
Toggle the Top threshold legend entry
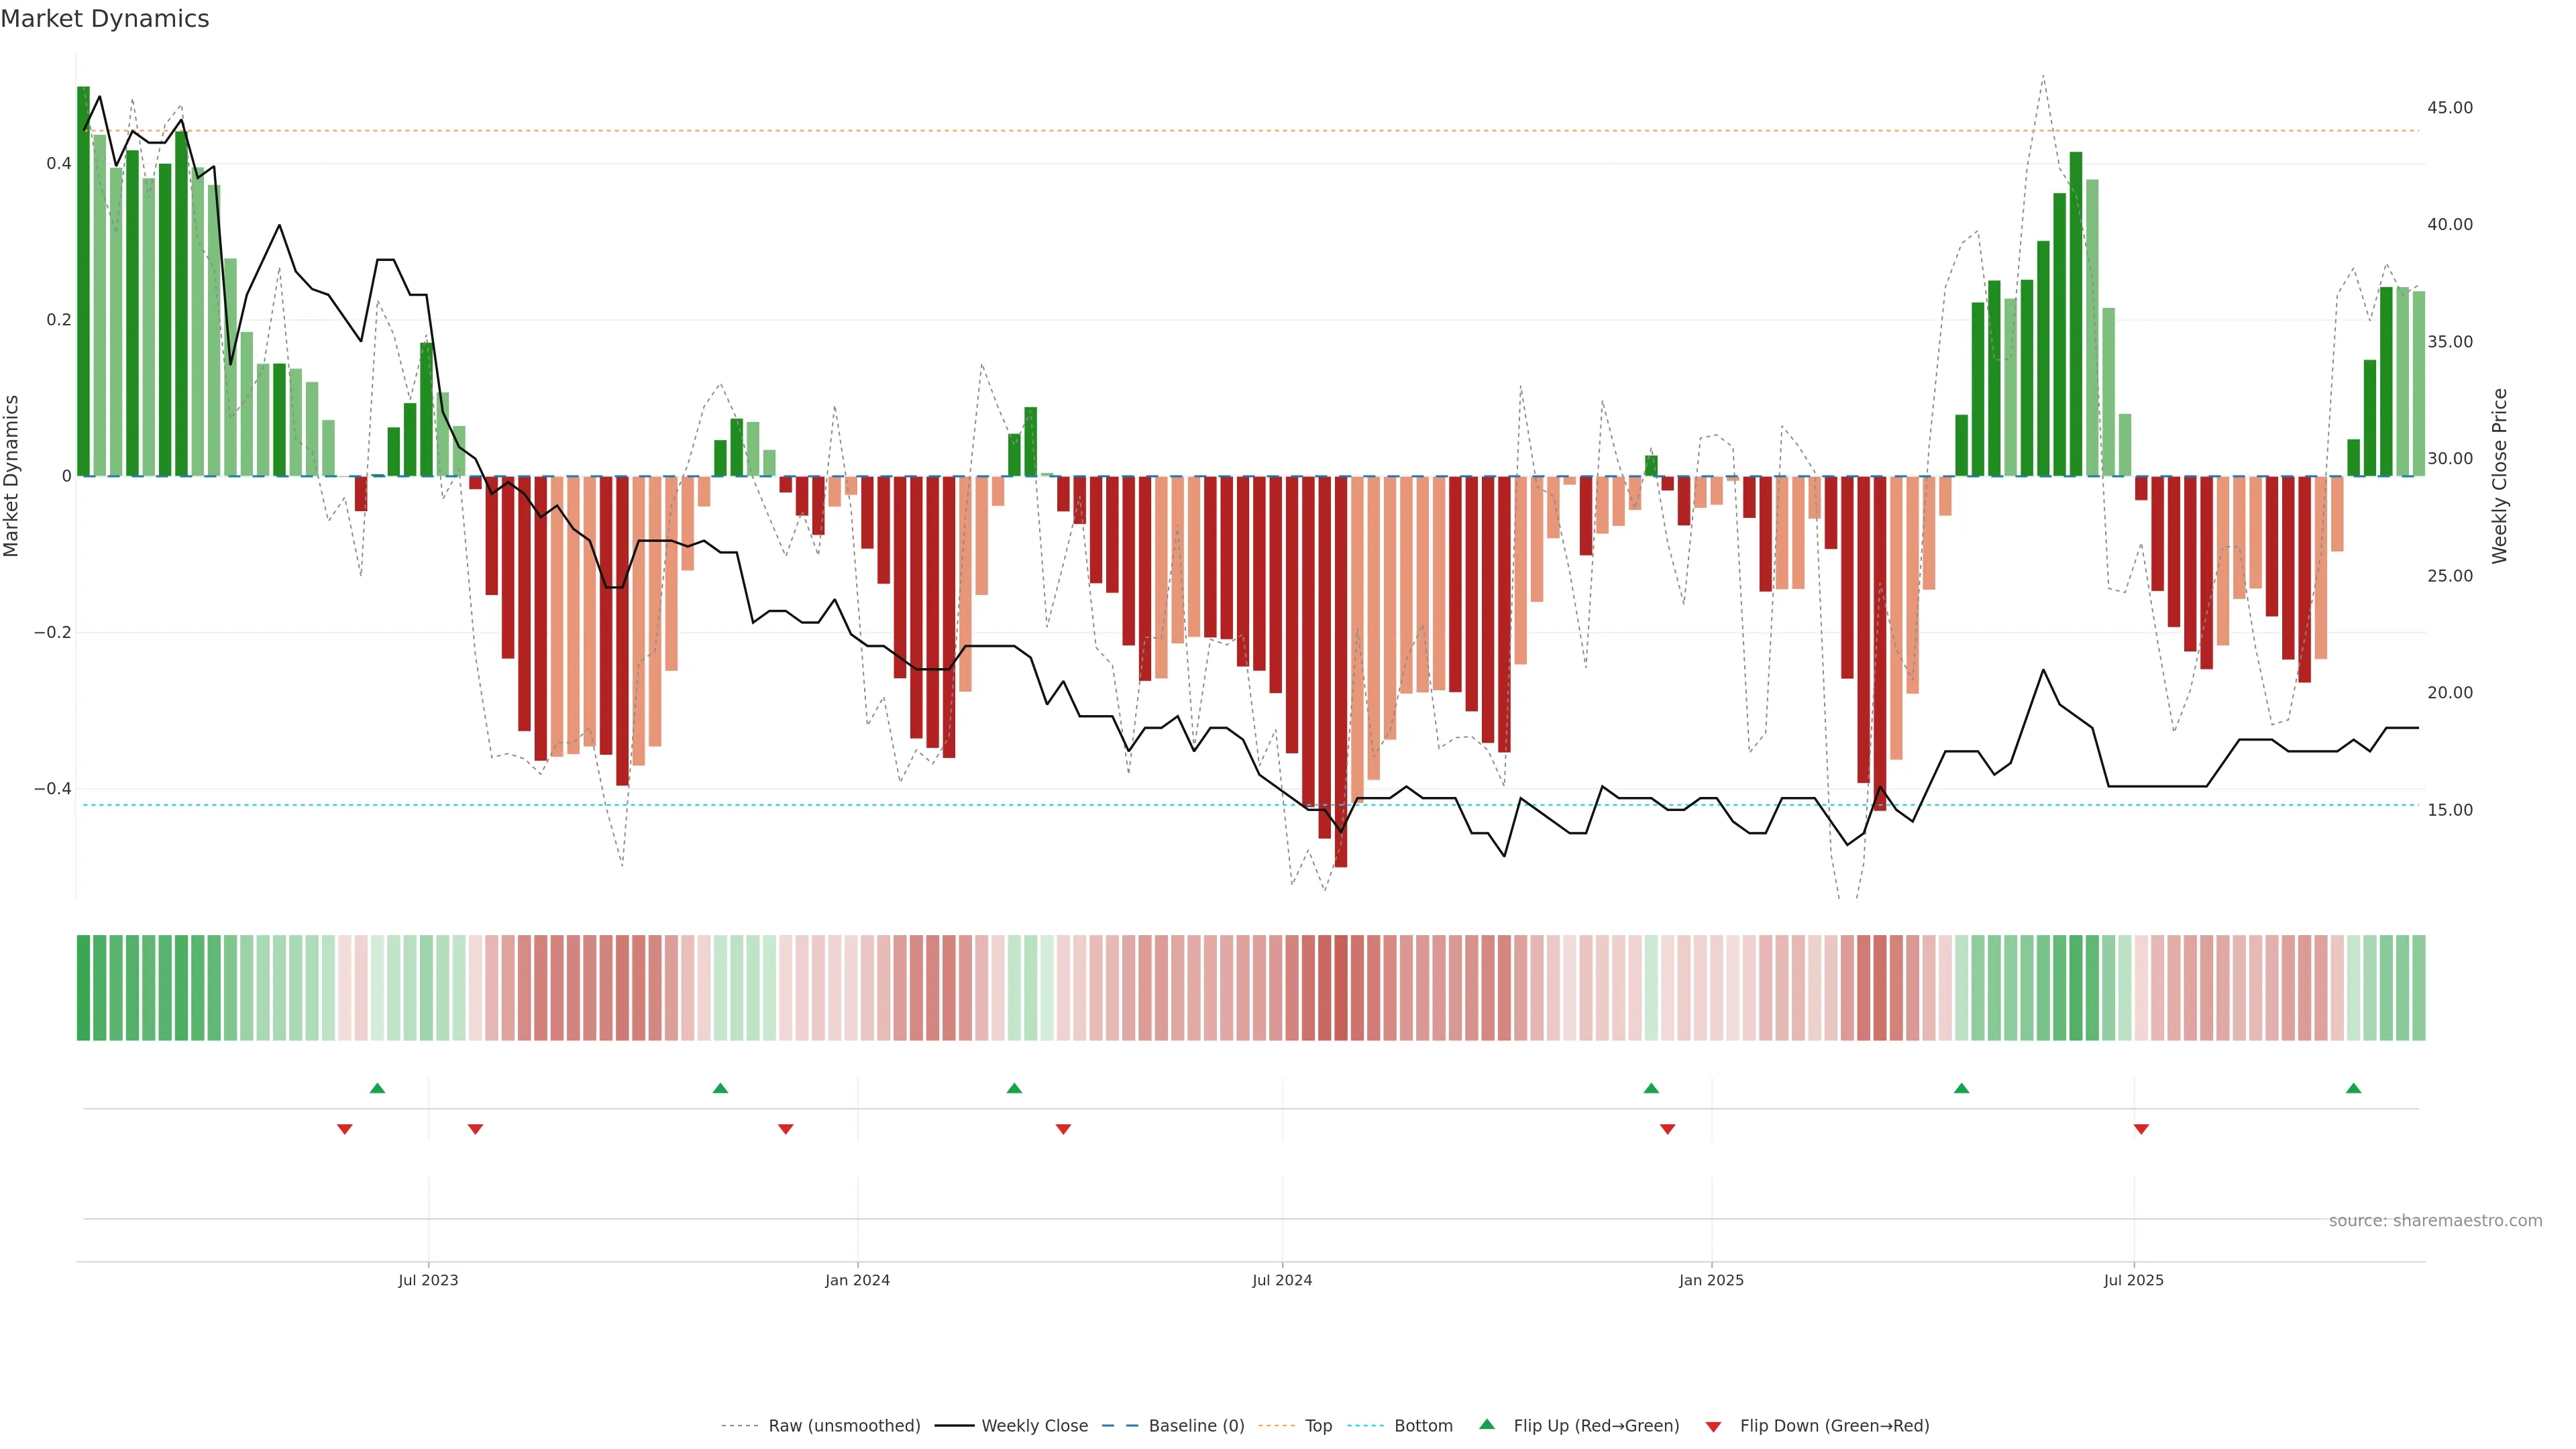coord(1318,1426)
